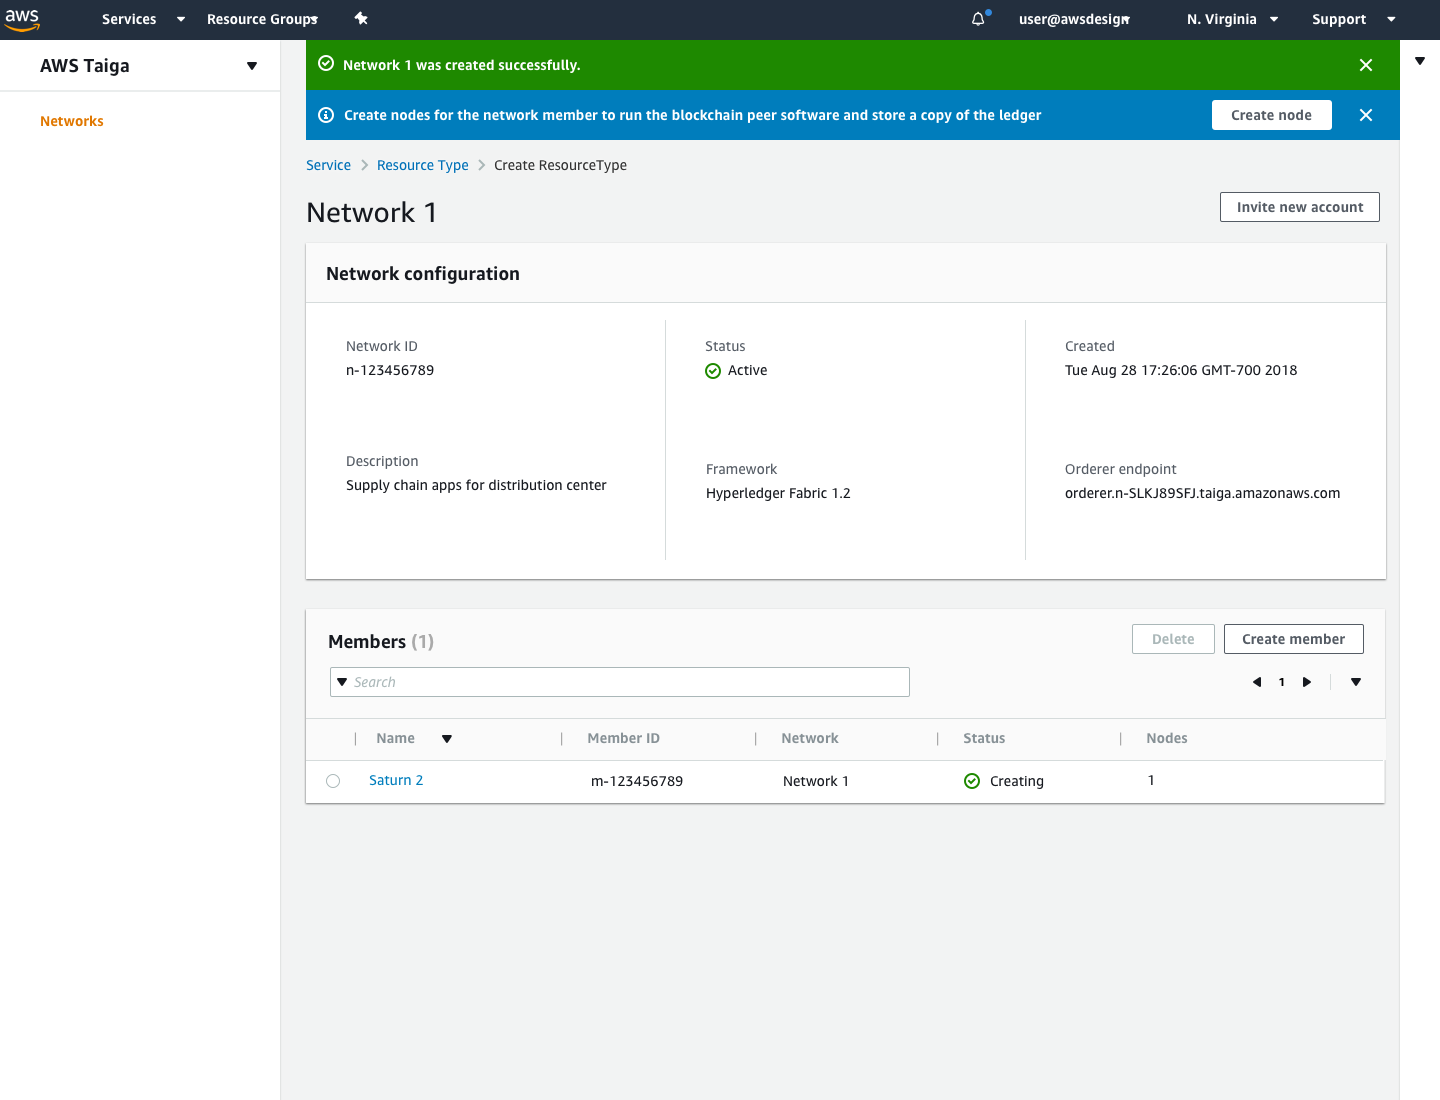Click the orderer endpoint address text
The height and width of the screenshot is (1100, 1440).
click(x=1202, y=493)
